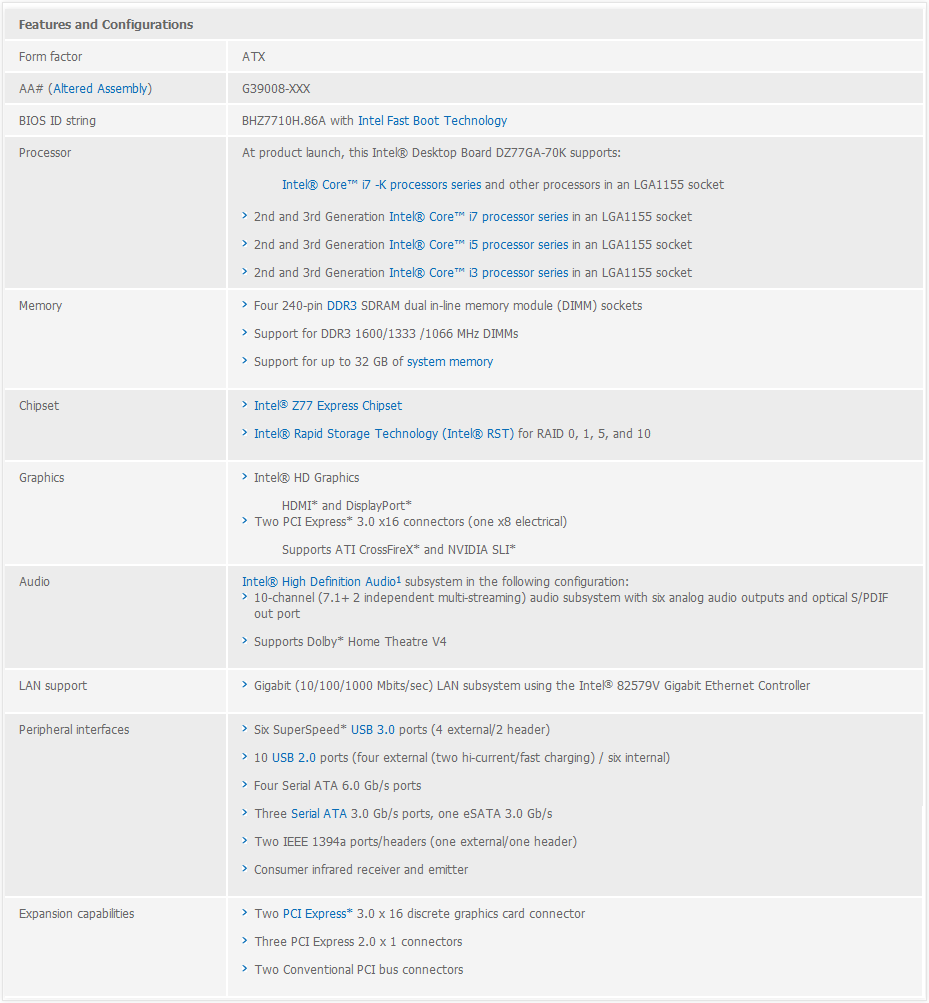Follow the Intel Core i3 processor series link
This screenshot has height=1003, width=929.
(479, 273)
